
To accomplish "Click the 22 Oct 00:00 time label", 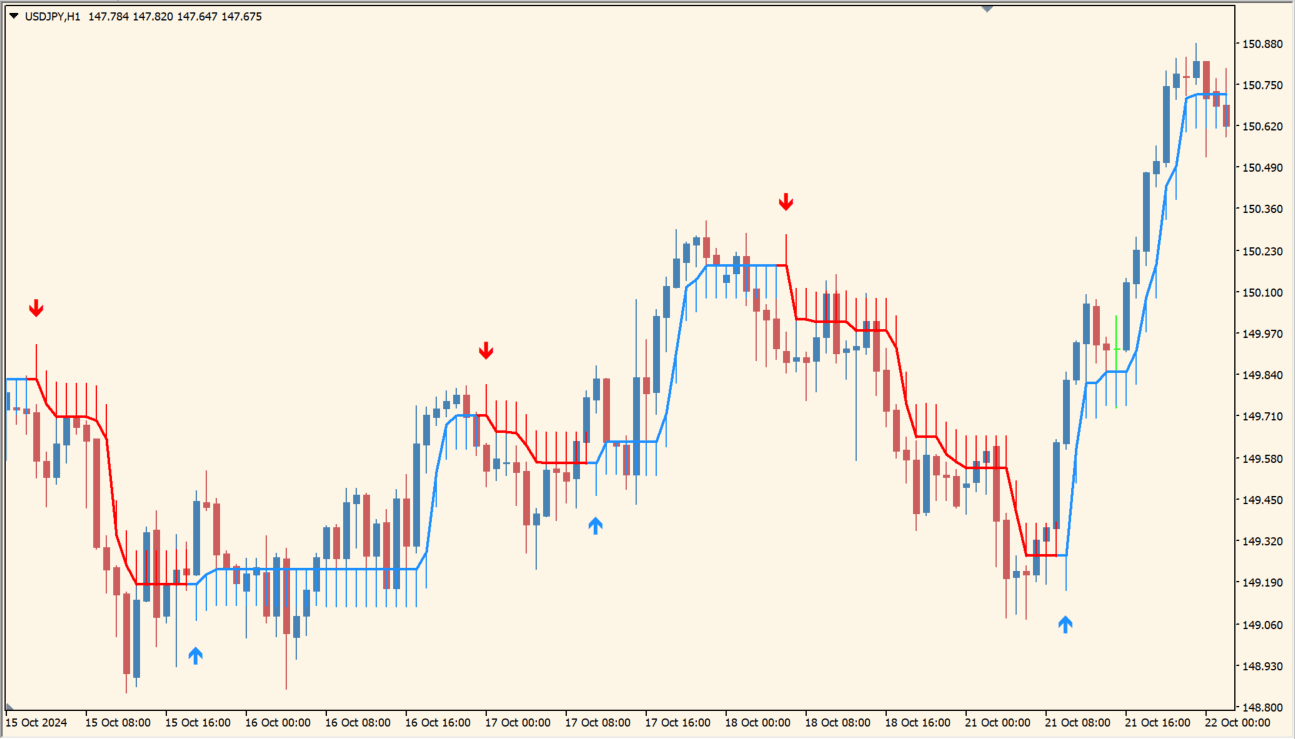I will (1238, 722).
